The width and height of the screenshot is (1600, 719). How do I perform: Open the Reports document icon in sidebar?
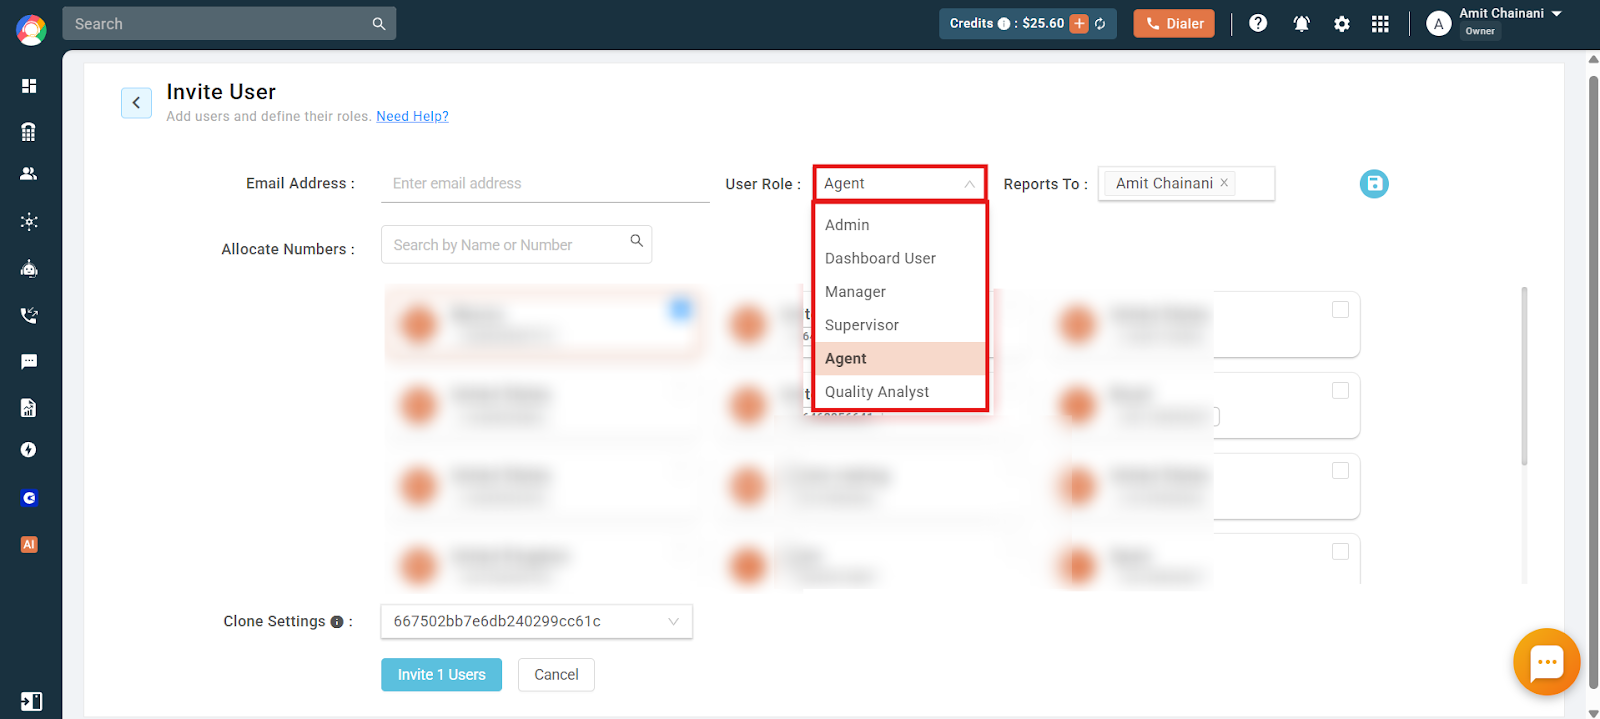(29, 407)
